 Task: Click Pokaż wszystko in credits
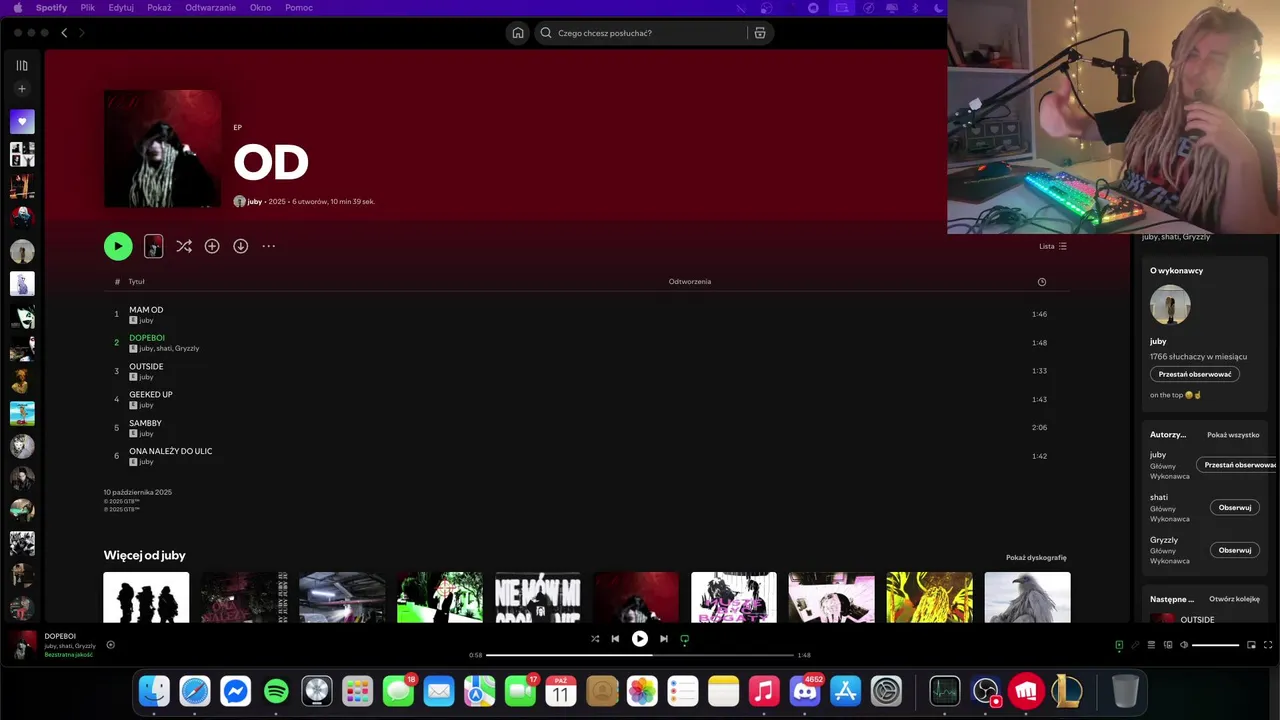click(1233, 435)
